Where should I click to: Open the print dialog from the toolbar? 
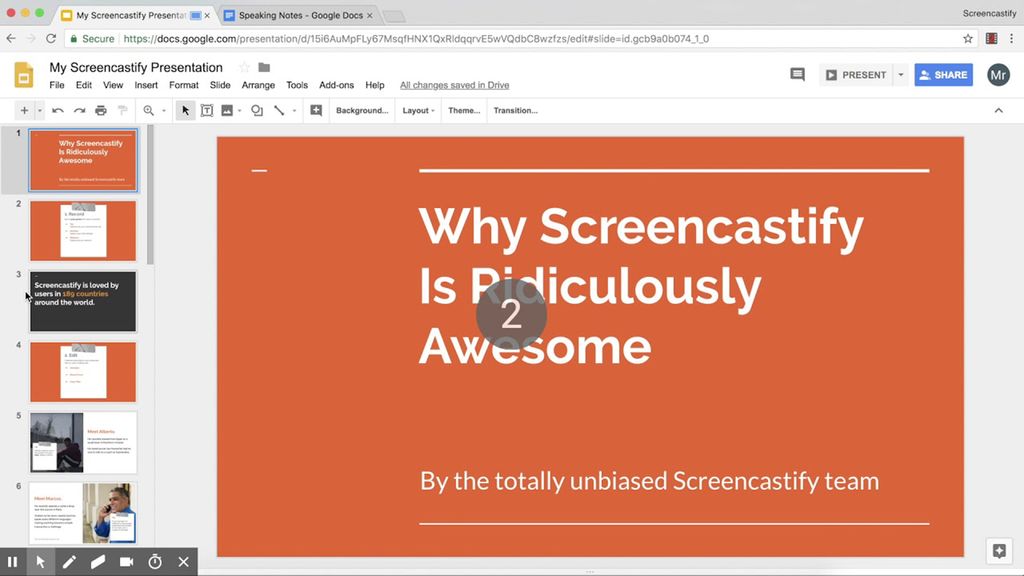tap(100, 110)
